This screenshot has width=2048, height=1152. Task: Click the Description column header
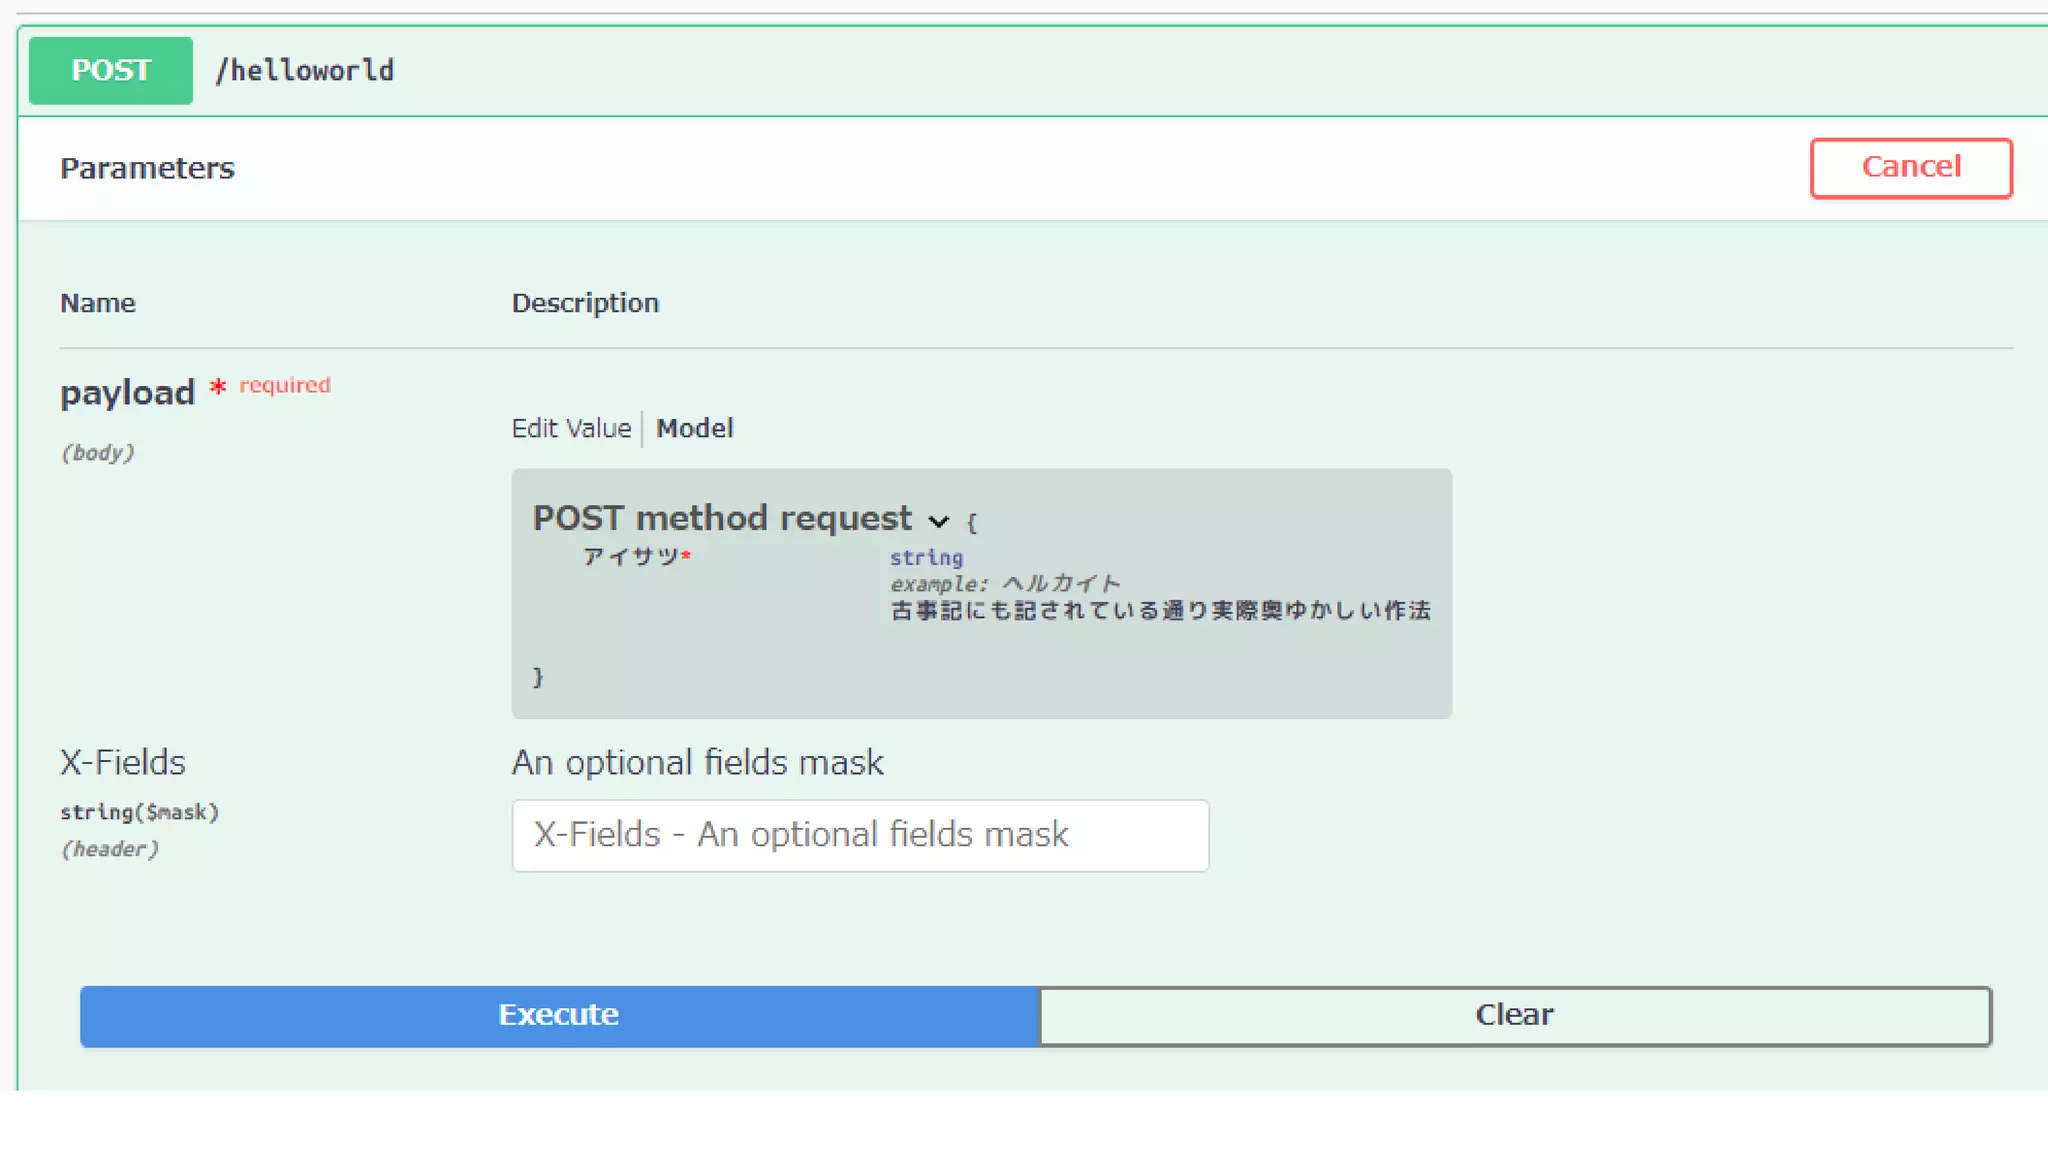click(x=585, y=303)
